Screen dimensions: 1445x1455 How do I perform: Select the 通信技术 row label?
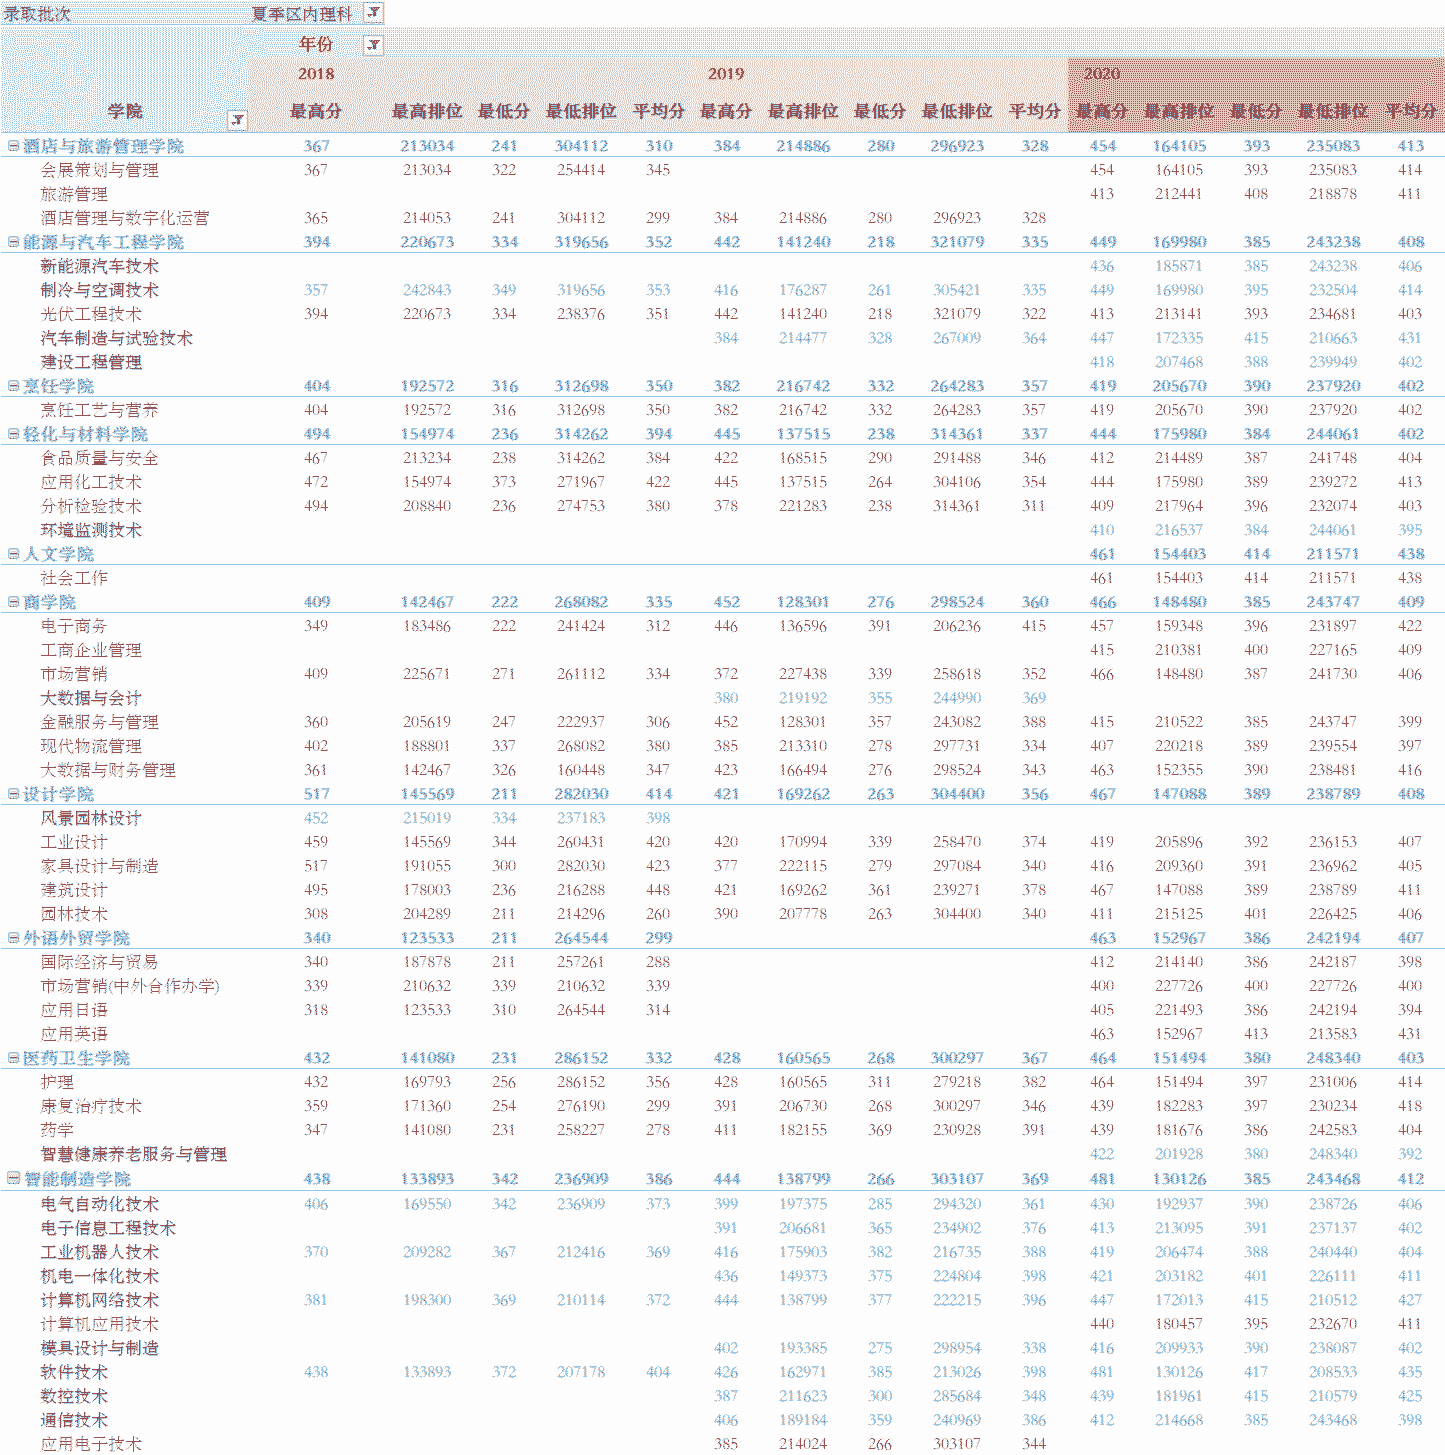[73, 1420]
